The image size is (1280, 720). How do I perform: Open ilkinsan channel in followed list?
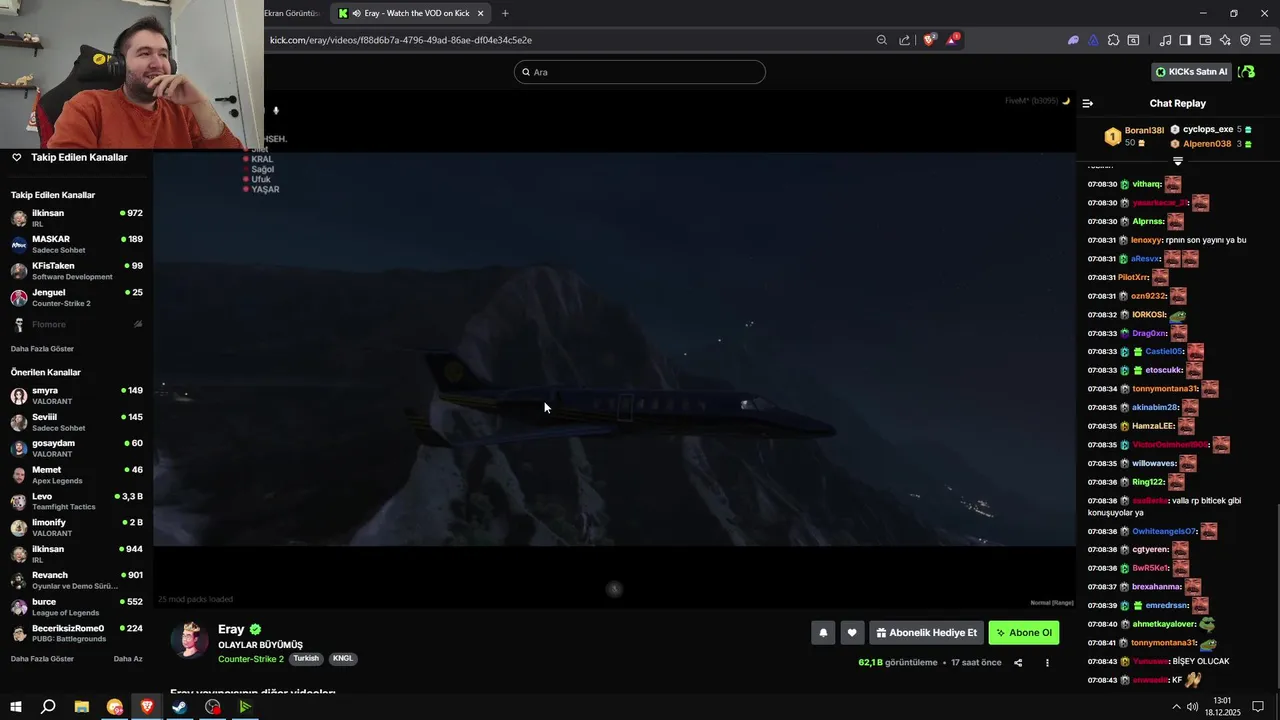(x=77, y=218)
